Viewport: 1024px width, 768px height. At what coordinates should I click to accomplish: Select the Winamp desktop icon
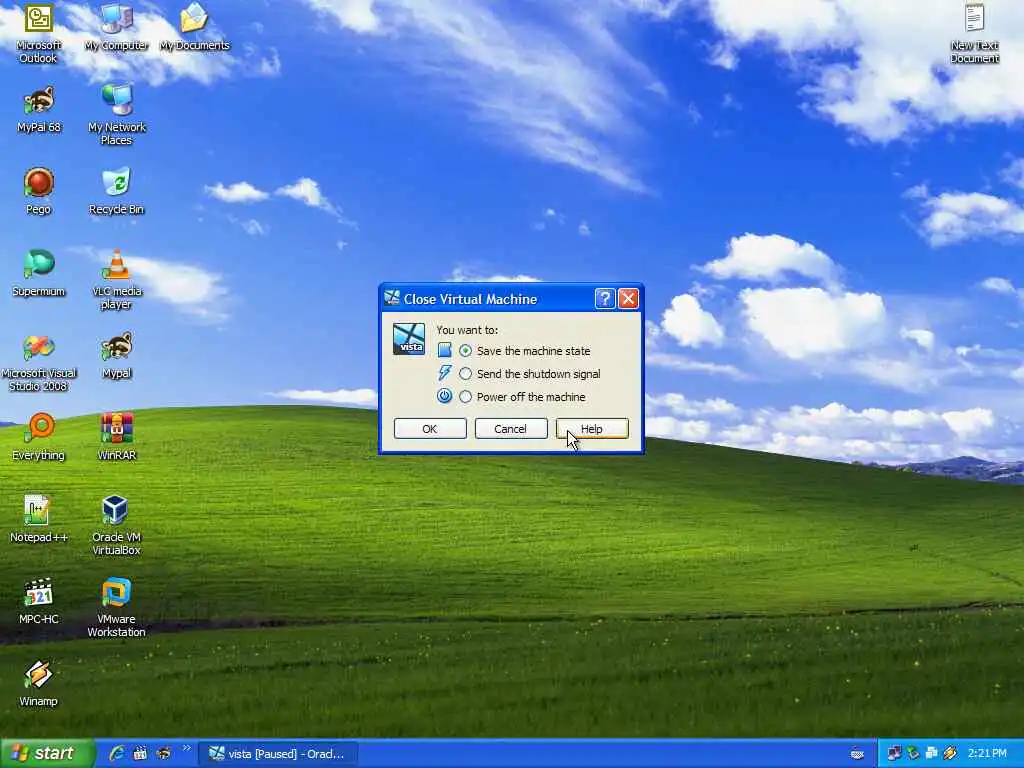pyautogui.click(x=39, y=683)
